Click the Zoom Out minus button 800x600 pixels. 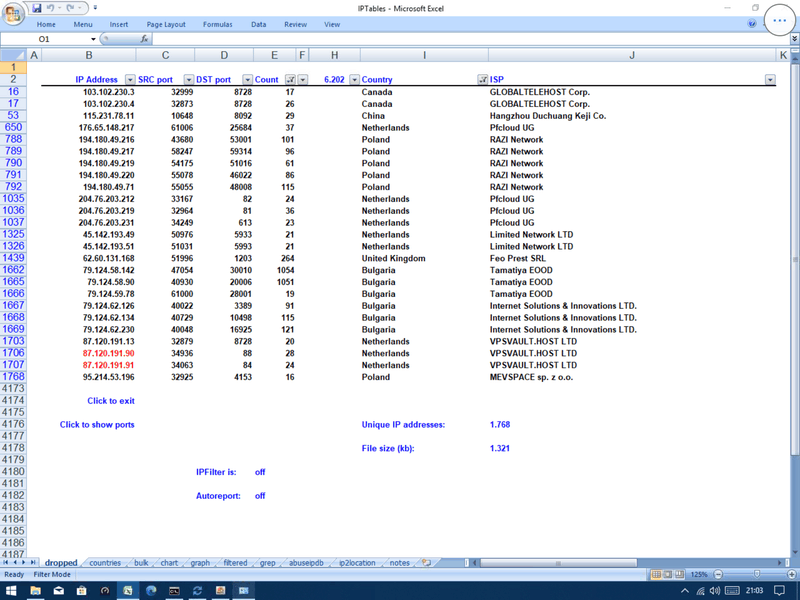point(718,574)
